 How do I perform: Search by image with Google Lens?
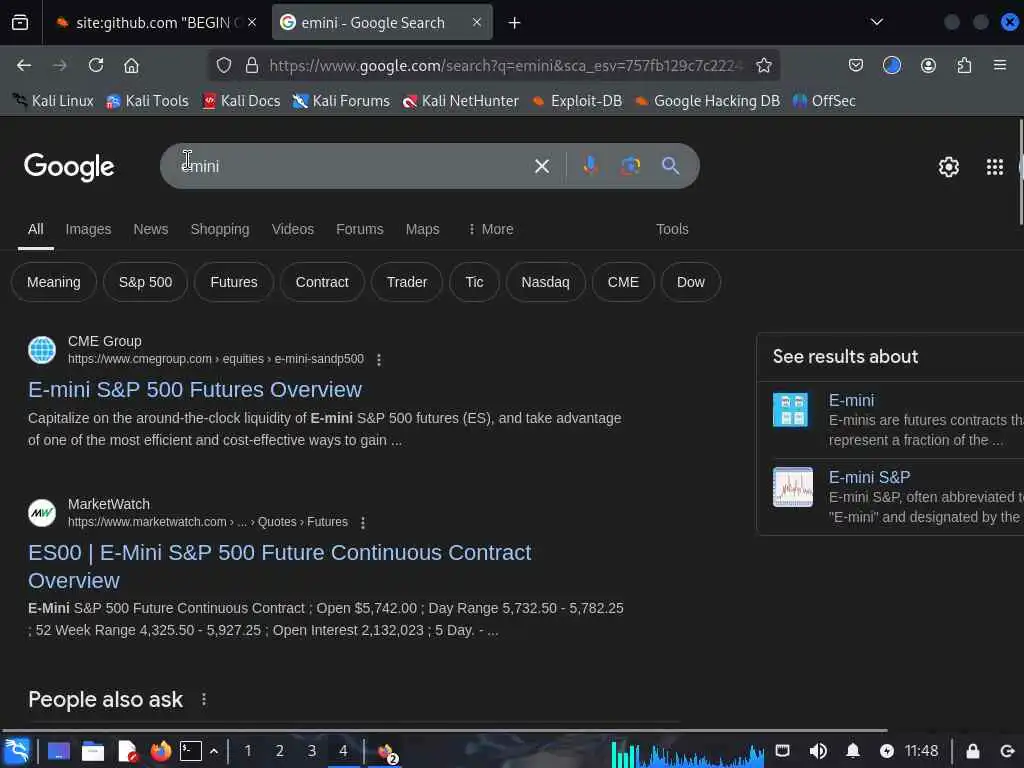point(630,166)
